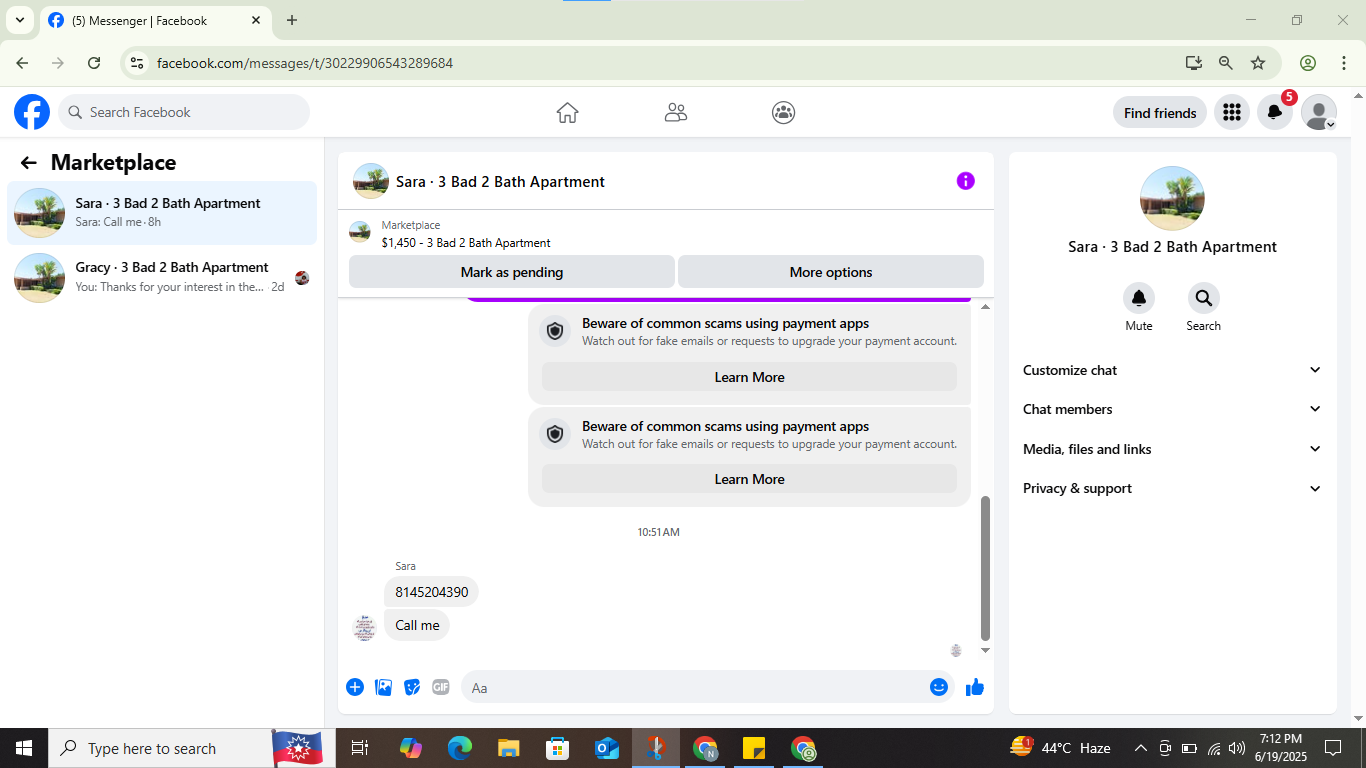Image resolution: width=1366 pixels, height=768 pixels.
Task: Go back with the browser back arrow
Action: point(22,63)
